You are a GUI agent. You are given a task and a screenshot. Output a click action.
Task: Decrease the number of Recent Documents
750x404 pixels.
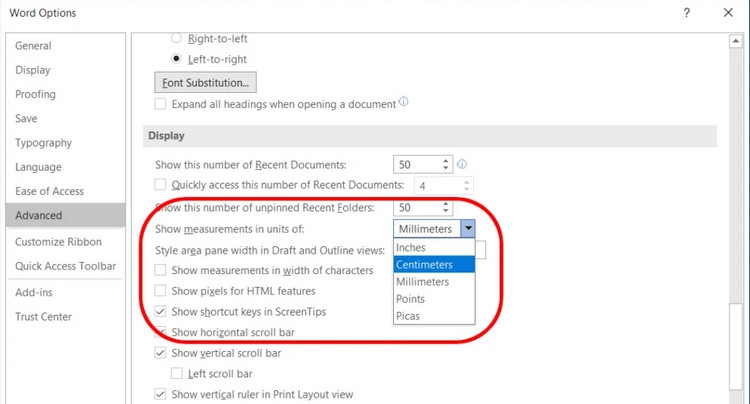click(446, 169)
